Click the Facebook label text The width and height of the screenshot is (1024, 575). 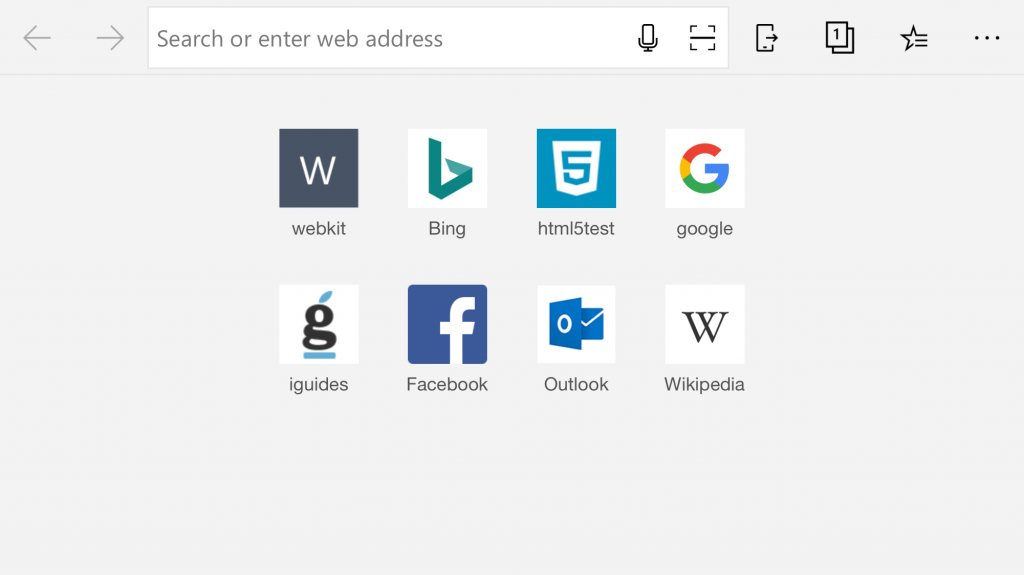click(x=447, y=384)
